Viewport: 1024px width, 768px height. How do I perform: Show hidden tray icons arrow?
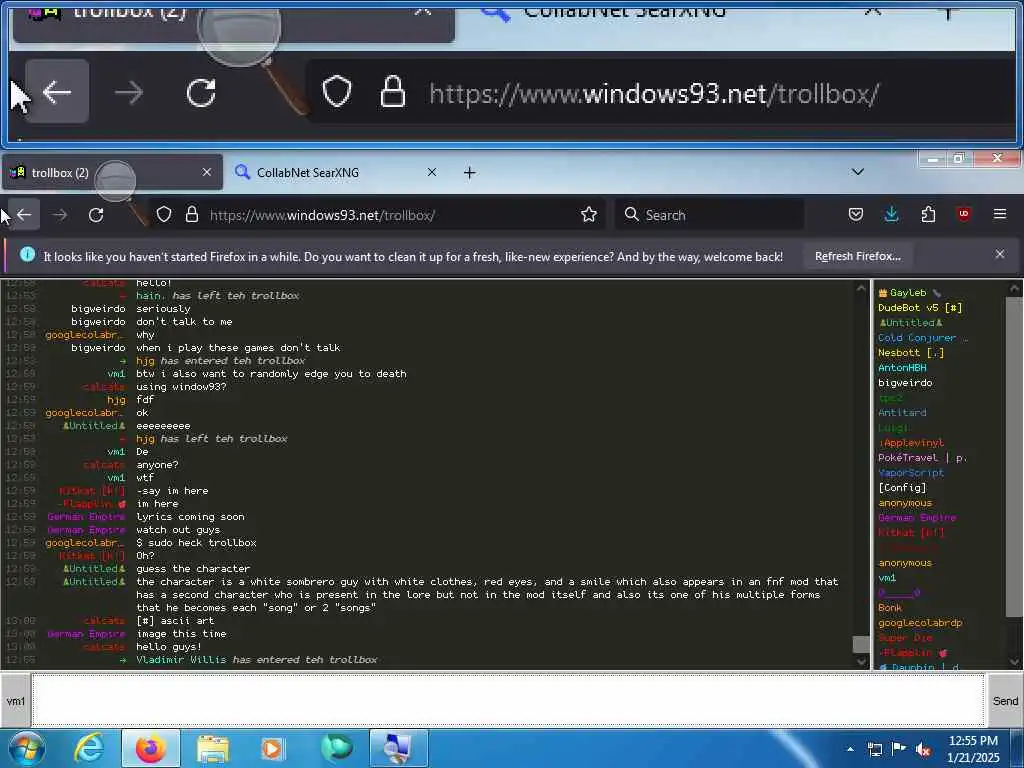coord(850,749)
